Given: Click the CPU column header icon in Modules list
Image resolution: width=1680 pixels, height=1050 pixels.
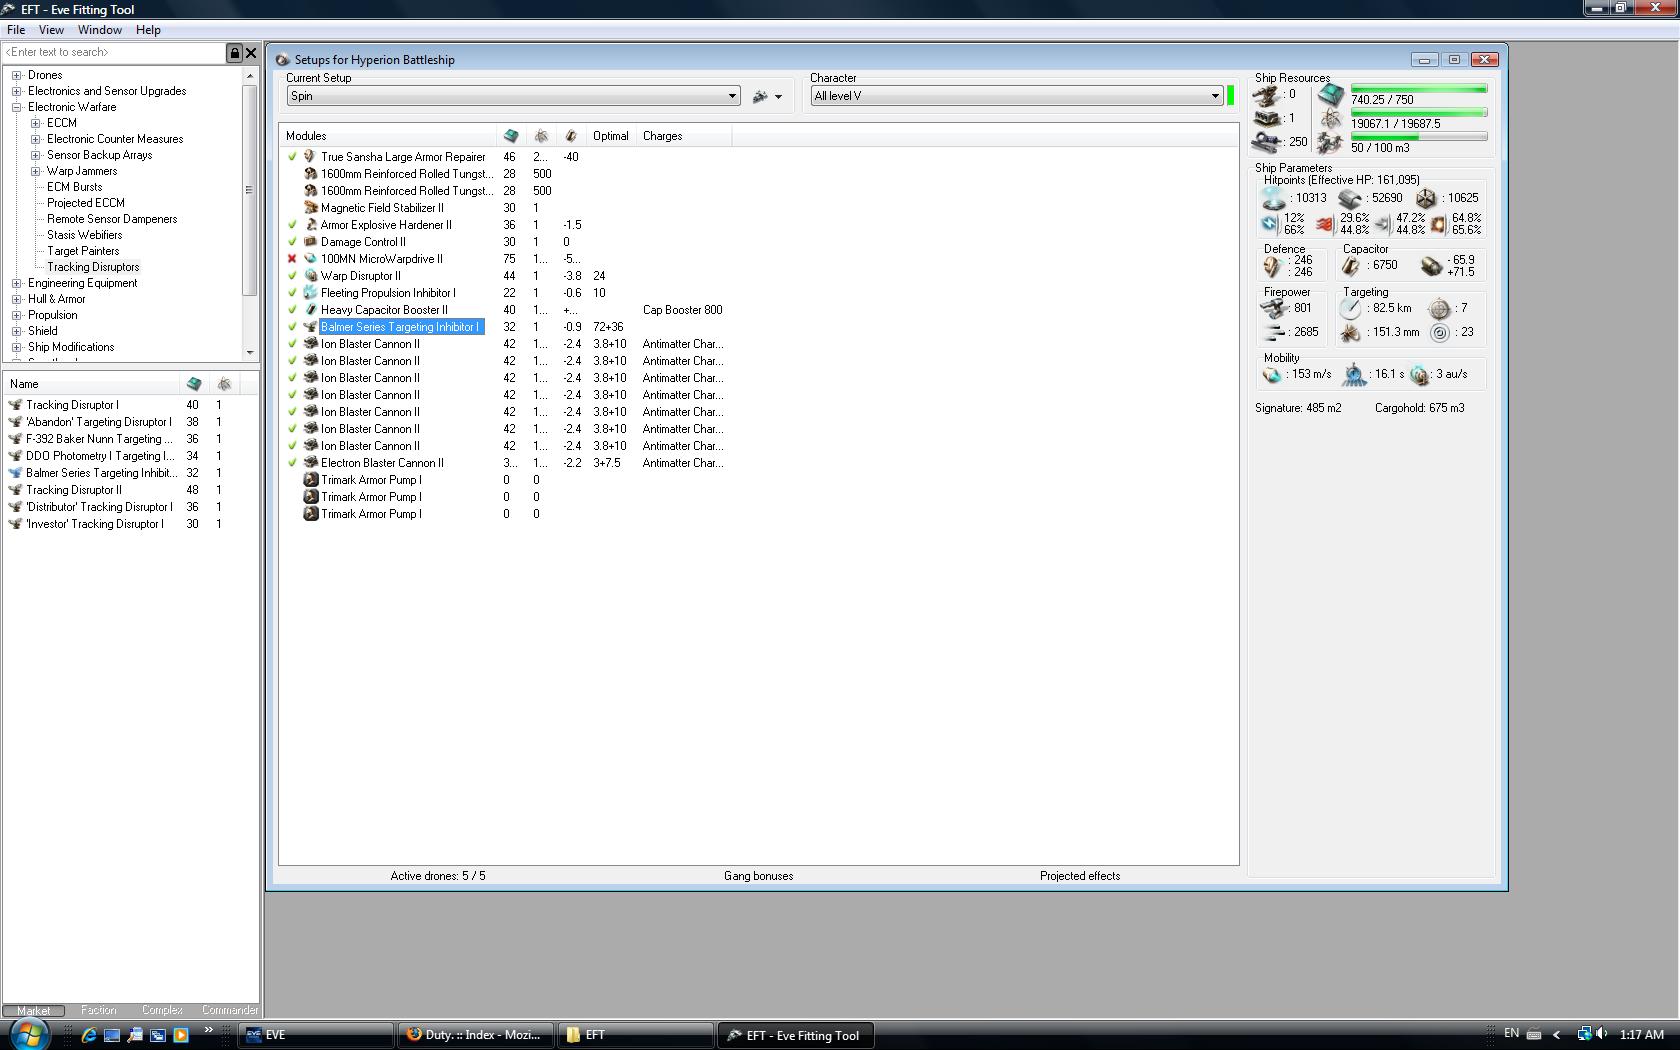Looking at the screenshot, I should coord(511,136).
